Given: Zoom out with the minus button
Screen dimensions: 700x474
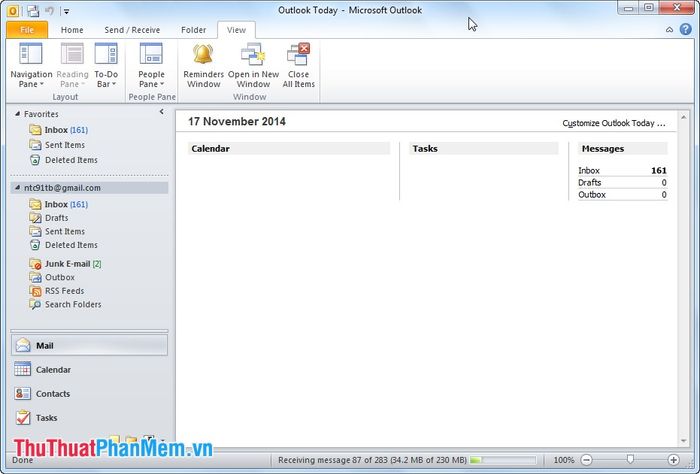Looking at the screenshot, I should [587, 460].
